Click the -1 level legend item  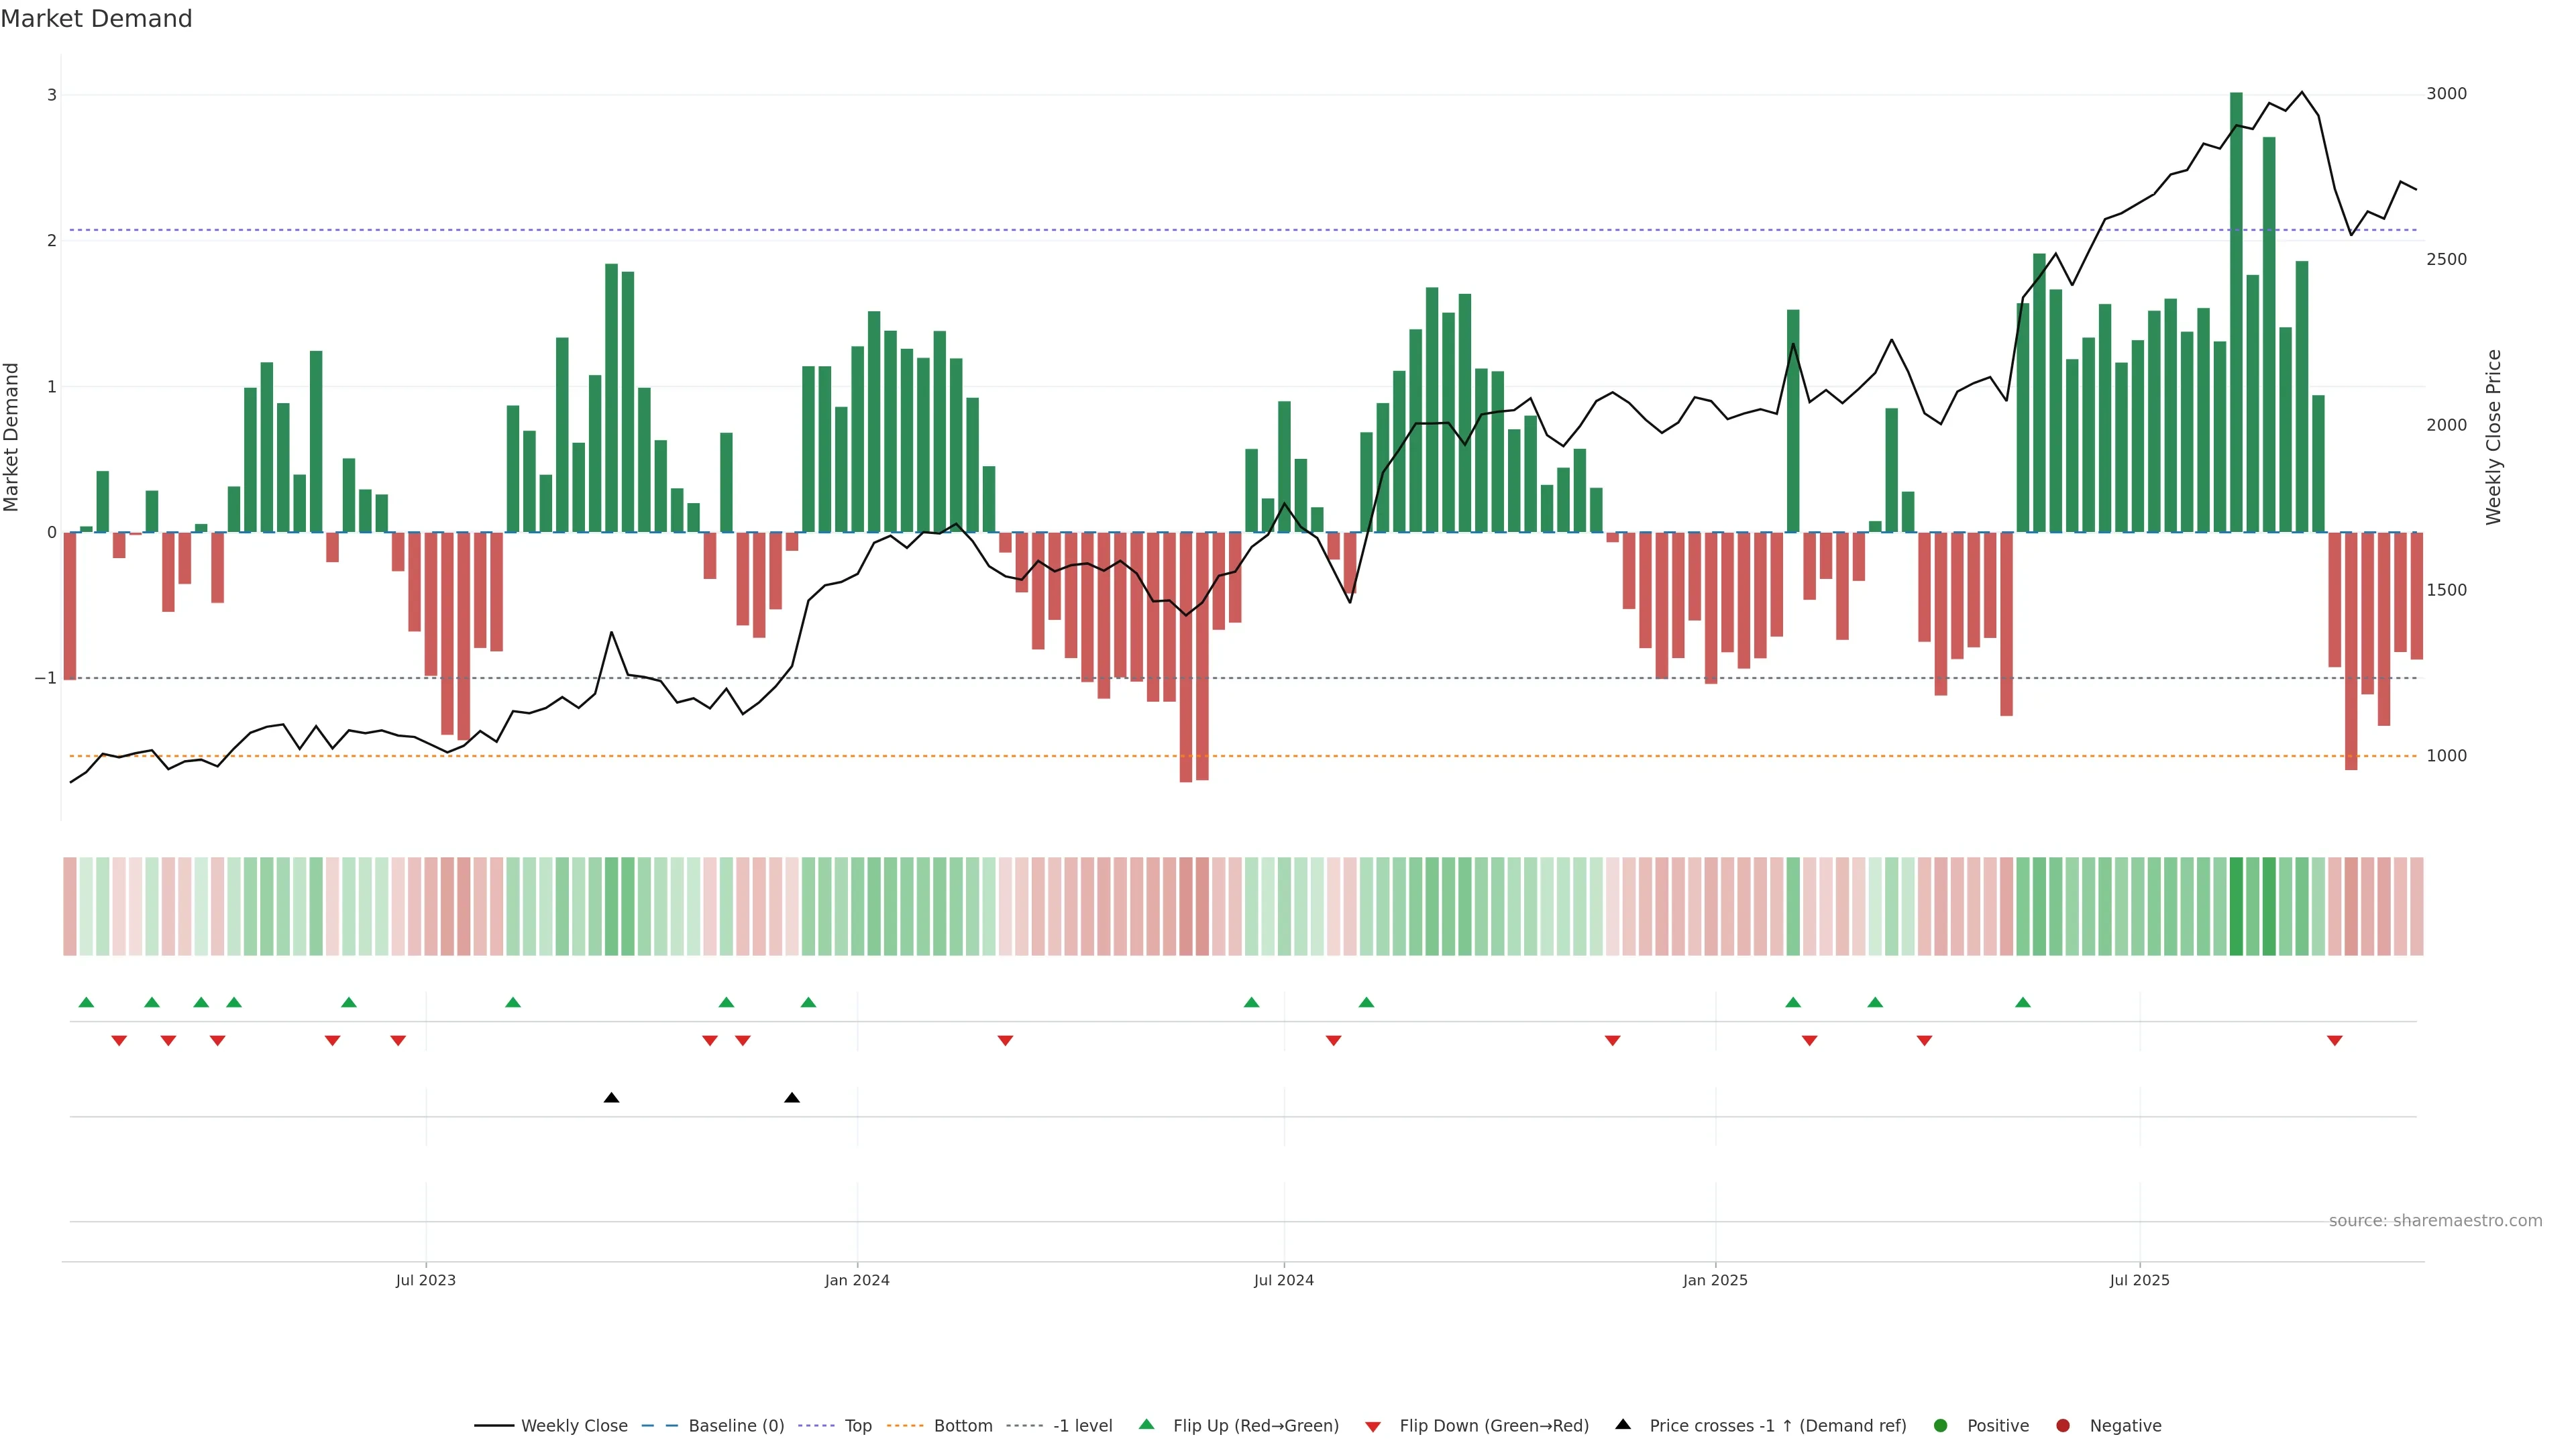[x=1082, y=1426]
